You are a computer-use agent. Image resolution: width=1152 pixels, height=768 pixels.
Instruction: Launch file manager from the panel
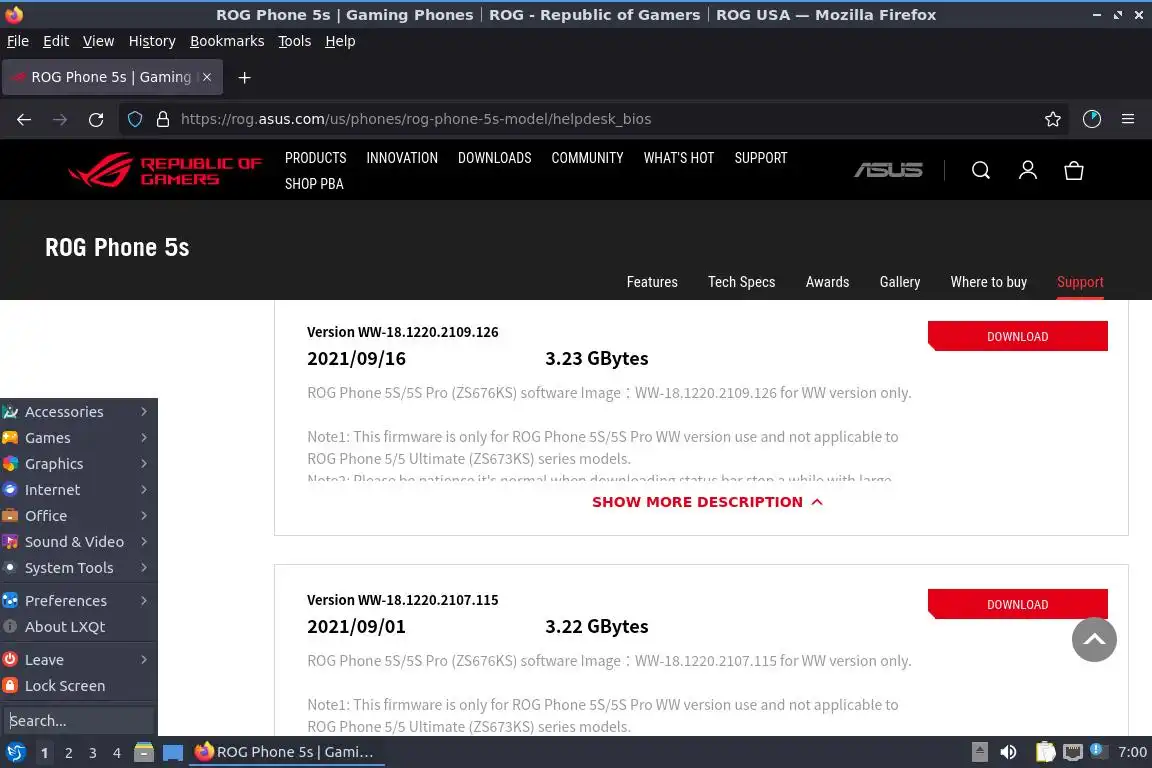tap(144, 752)
